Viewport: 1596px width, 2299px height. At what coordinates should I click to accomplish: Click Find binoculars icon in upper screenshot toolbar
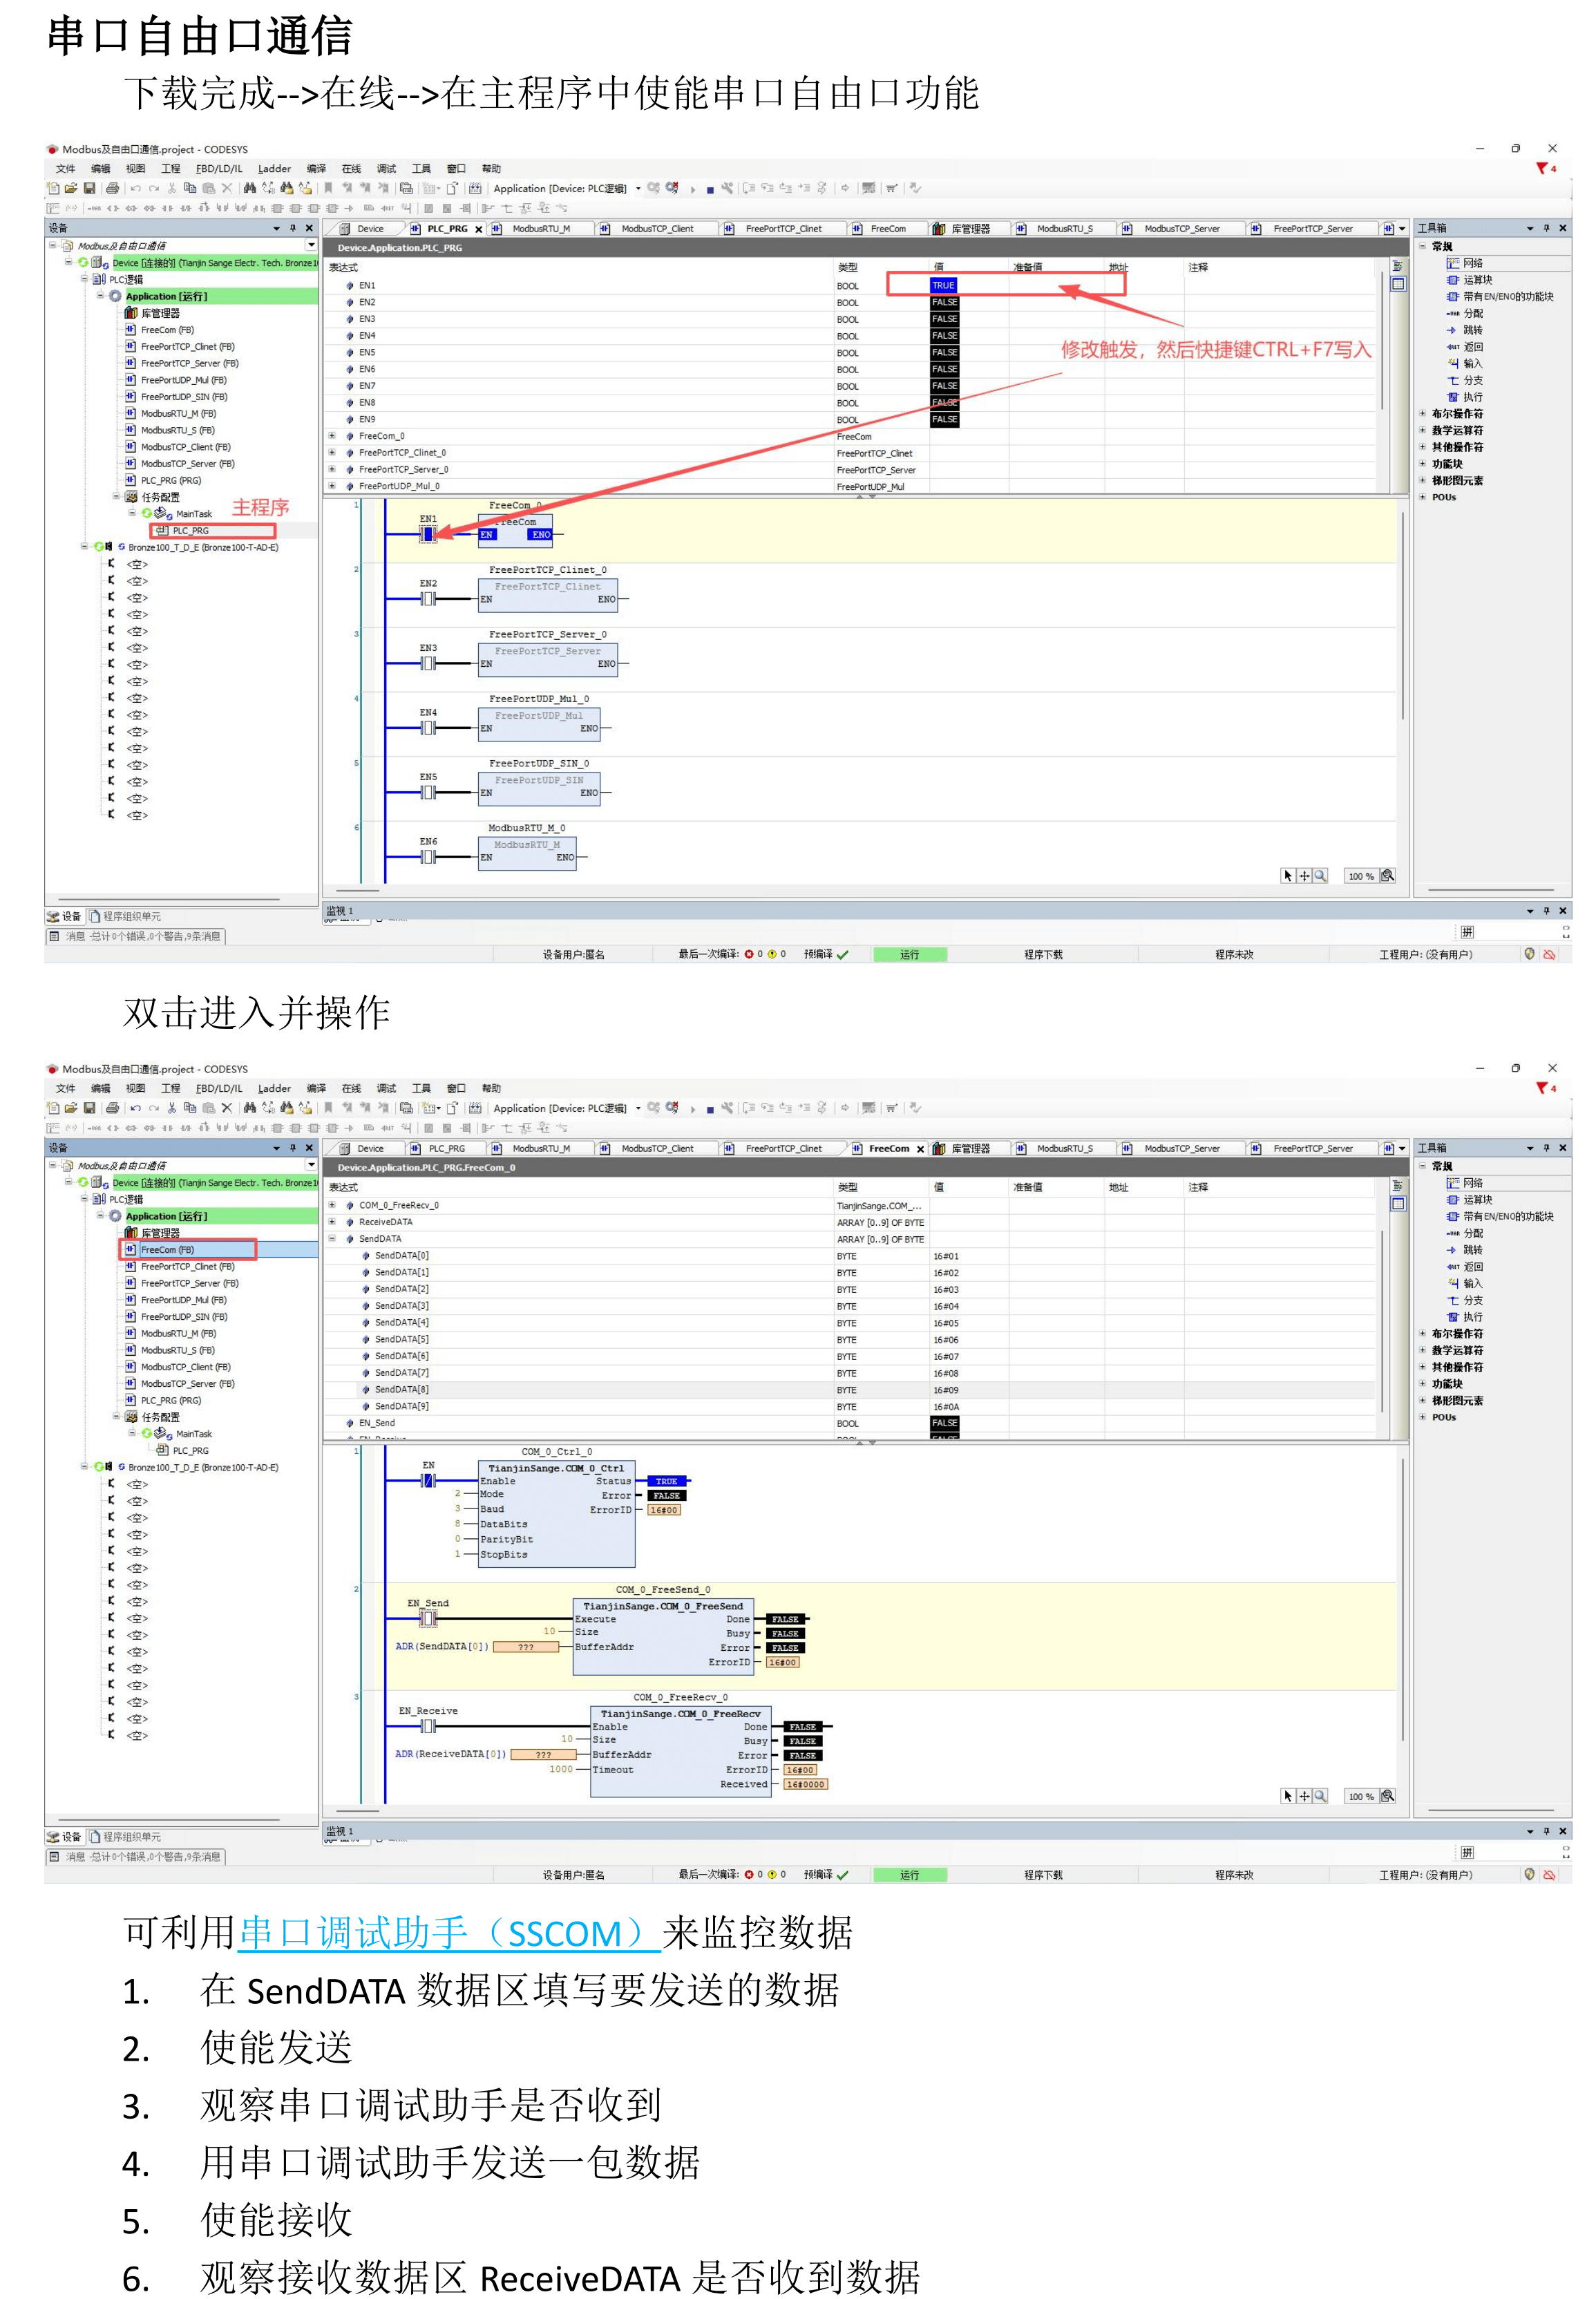click(x=249, y=188)
